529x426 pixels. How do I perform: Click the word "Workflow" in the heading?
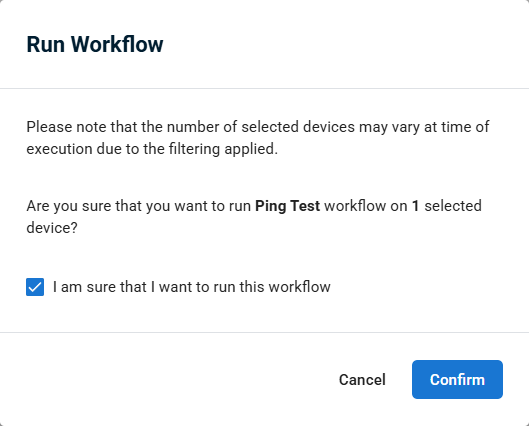[x=117, y=44]
